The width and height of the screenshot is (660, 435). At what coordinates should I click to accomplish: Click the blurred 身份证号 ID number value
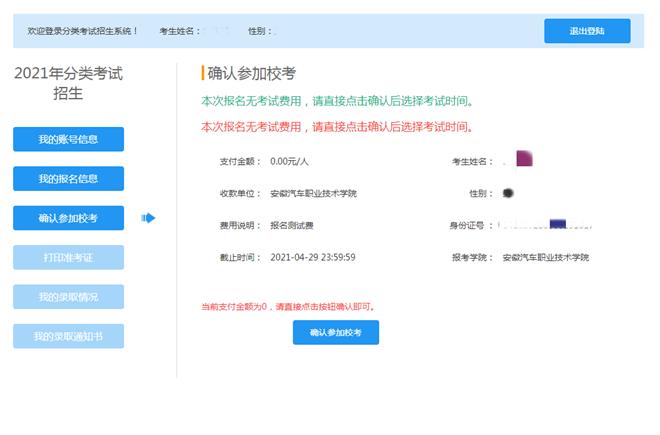click(546, 225)
